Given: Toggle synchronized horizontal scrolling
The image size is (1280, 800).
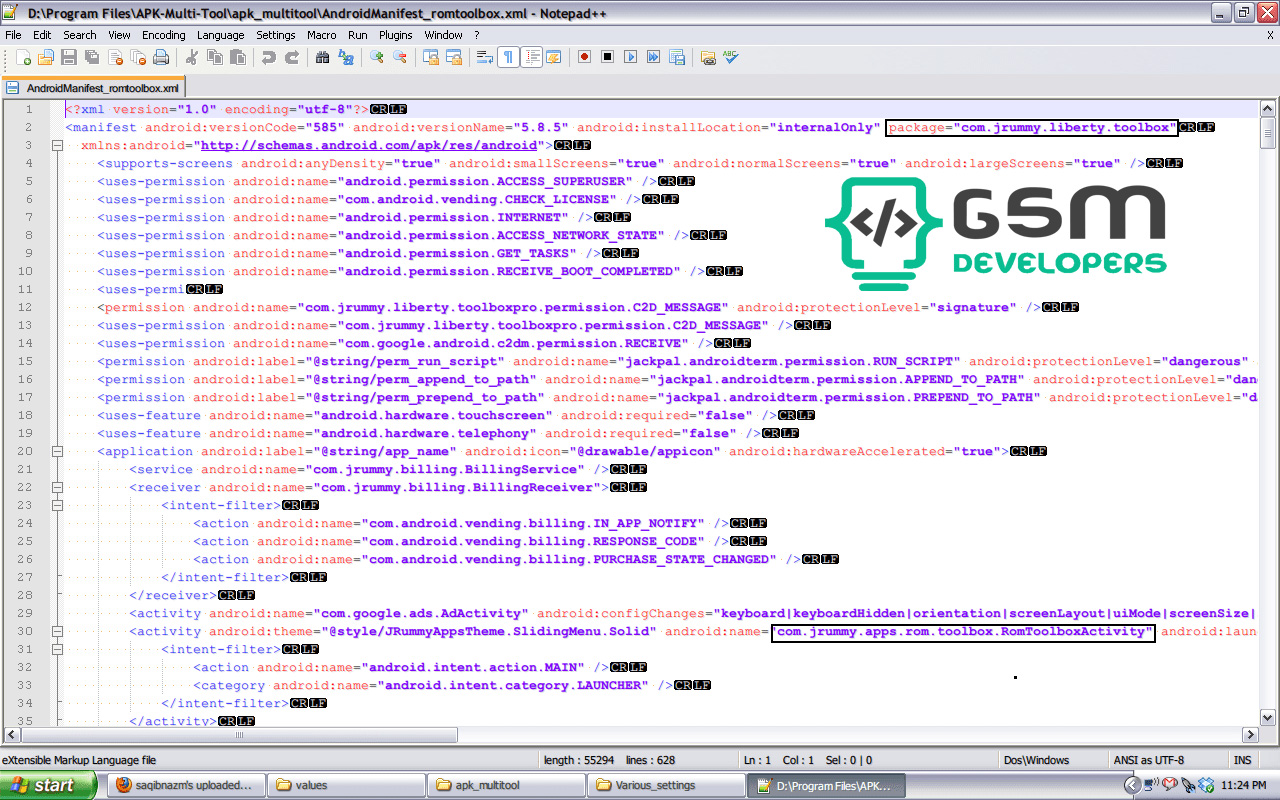Looking at the screenshot, I should [x=454, y=58].
